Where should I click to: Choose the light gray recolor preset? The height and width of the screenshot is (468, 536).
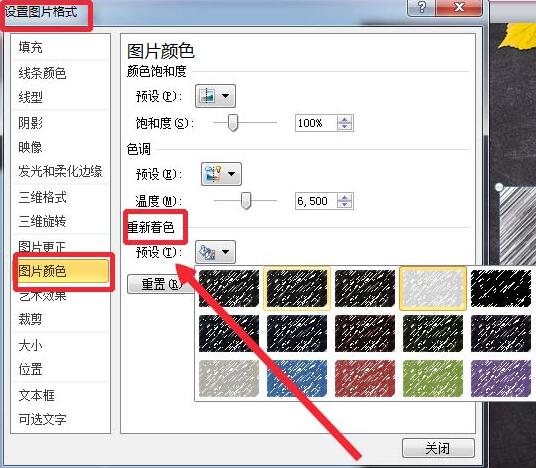point(229,378)
